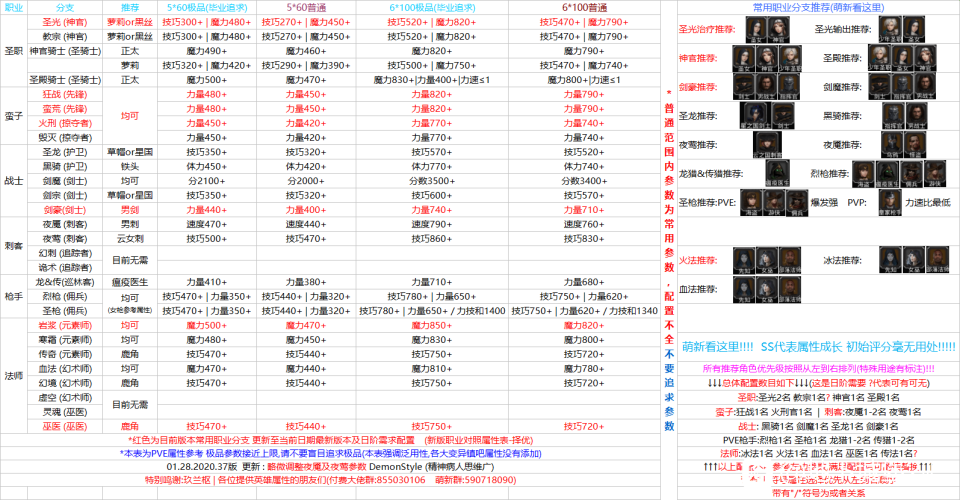Select the 女巫 portrait beside 血法推荐
960x500 pixels.
tap(766, 289)
